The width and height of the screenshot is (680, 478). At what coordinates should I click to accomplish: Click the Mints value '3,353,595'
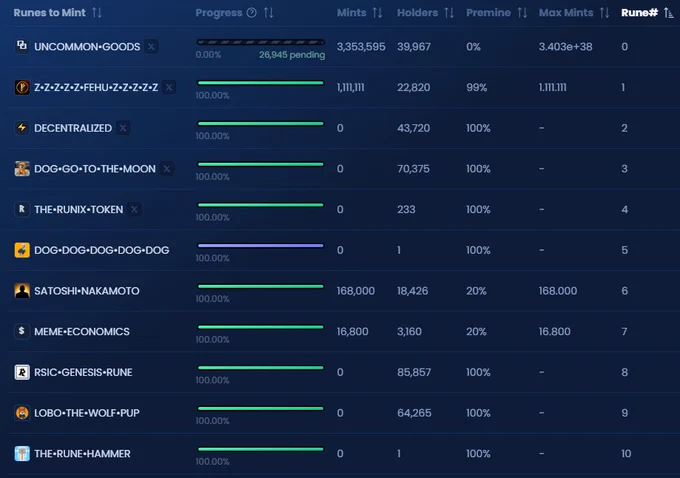[361, 47]
